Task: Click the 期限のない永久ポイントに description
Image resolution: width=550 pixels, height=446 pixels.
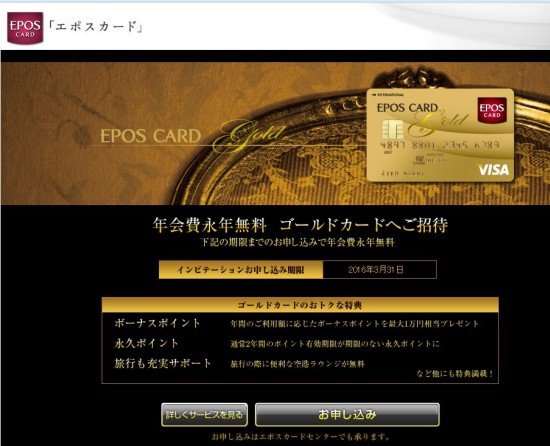Action: (x=335, y=344)
